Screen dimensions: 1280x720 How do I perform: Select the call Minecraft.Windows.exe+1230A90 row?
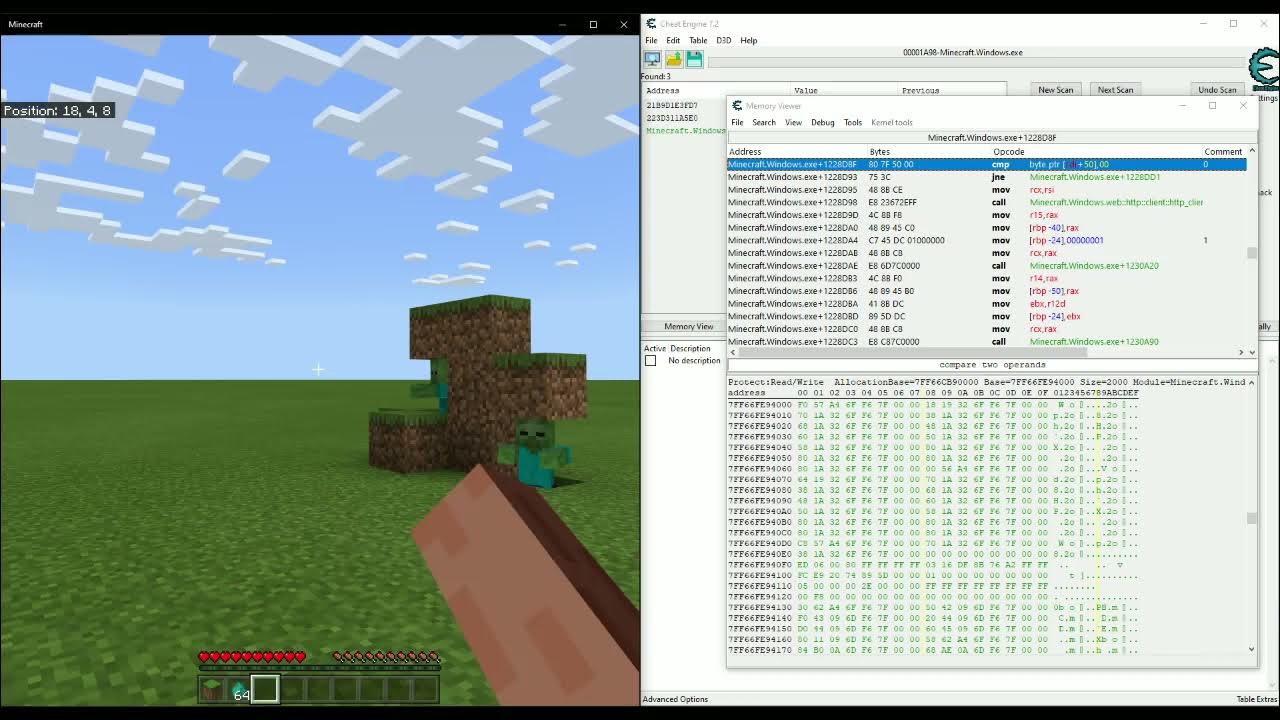(x=986, y=342)
